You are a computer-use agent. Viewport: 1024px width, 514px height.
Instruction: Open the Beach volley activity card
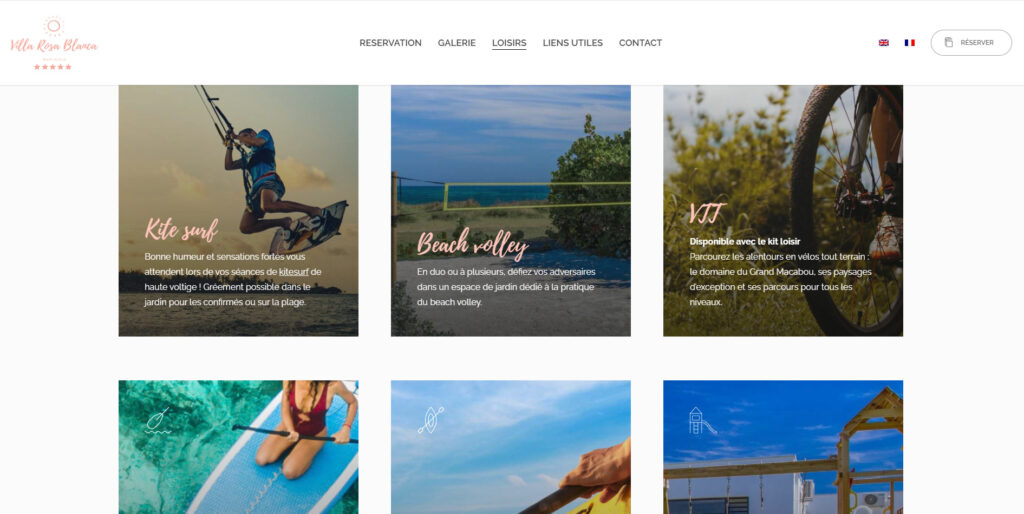point(511,210)
